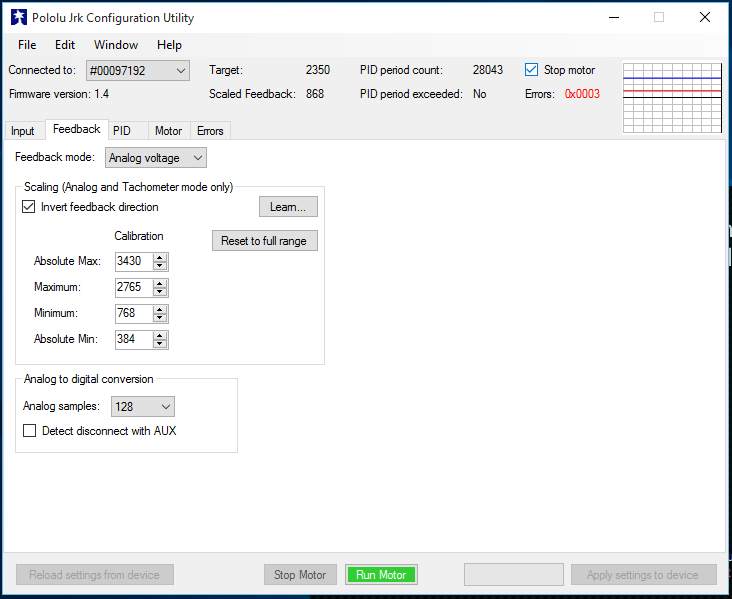732x599 pixels.
Task: Go to the Motor tab
Action: 169,131
